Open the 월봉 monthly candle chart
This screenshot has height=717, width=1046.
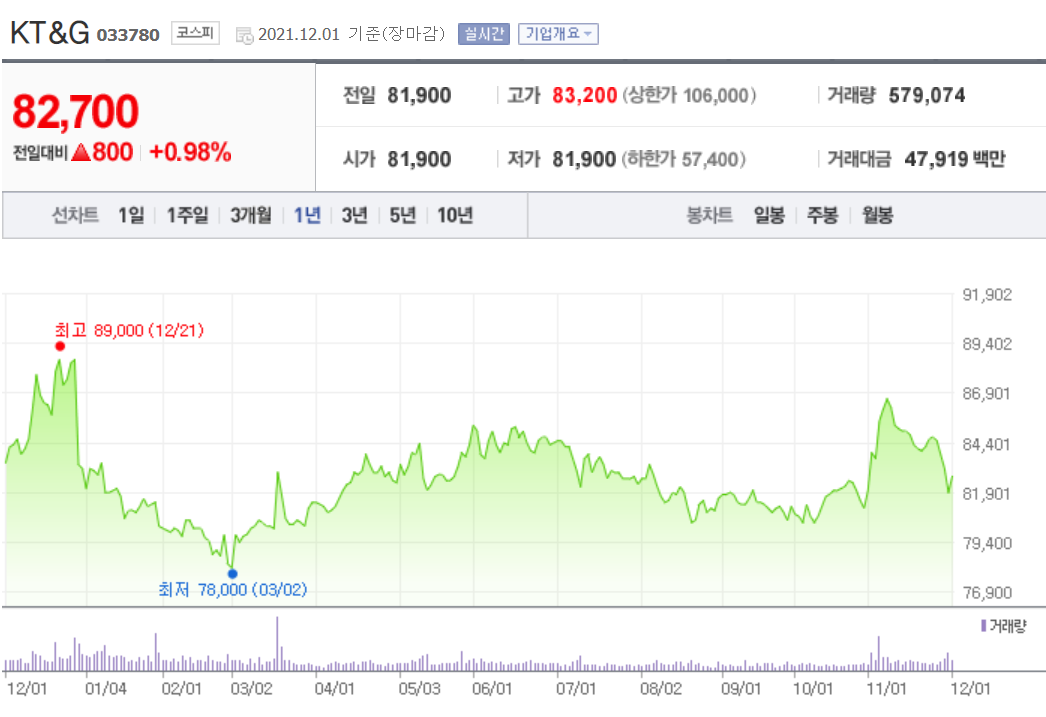[877, 215]
